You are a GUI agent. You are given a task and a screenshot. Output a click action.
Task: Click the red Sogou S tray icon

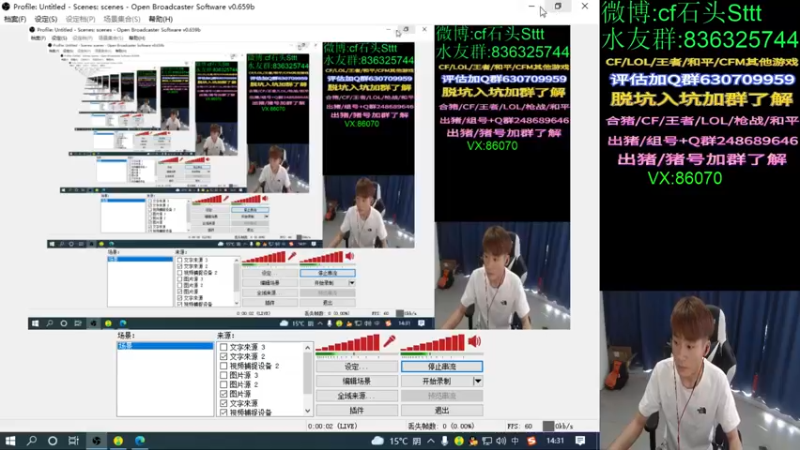(x=532, y=441)
